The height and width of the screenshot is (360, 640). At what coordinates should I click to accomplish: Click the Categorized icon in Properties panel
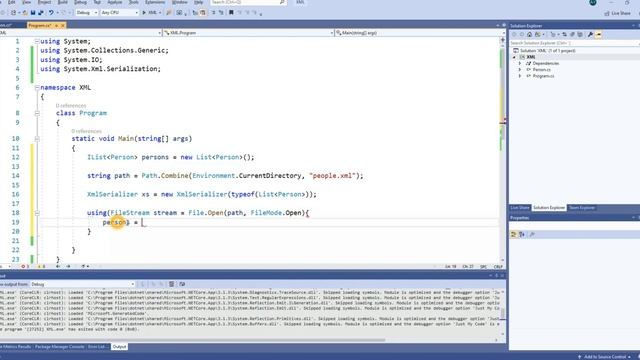(513, 234)
